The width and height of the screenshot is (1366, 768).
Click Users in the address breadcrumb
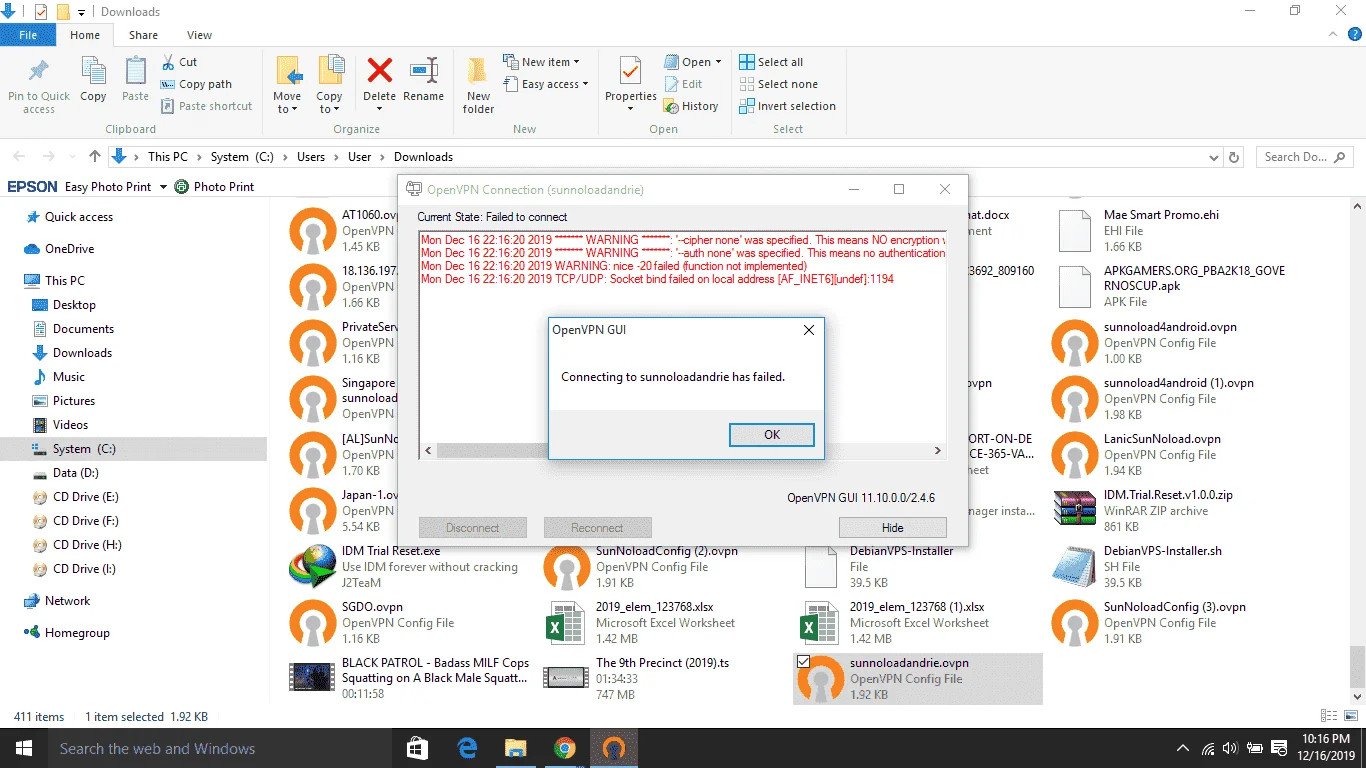click(311, 157)
